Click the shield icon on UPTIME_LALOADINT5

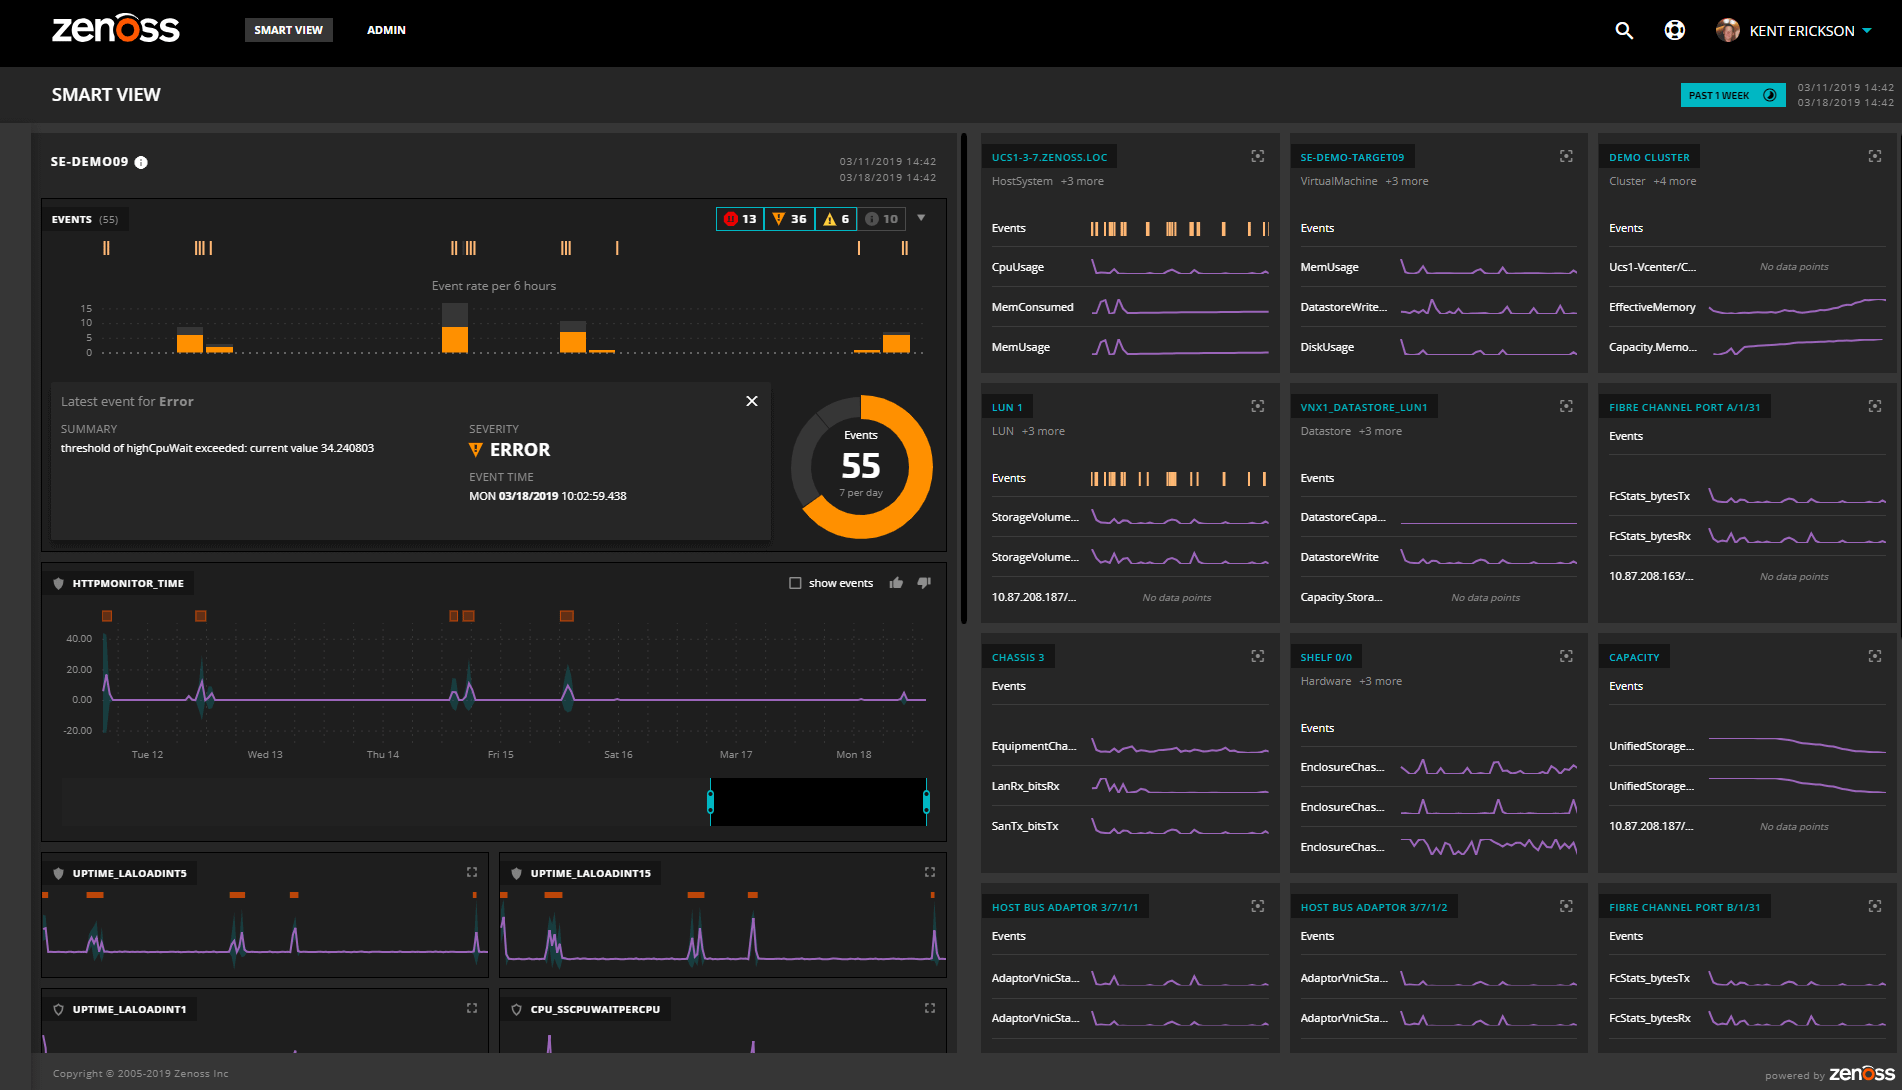tap(58, 873)
